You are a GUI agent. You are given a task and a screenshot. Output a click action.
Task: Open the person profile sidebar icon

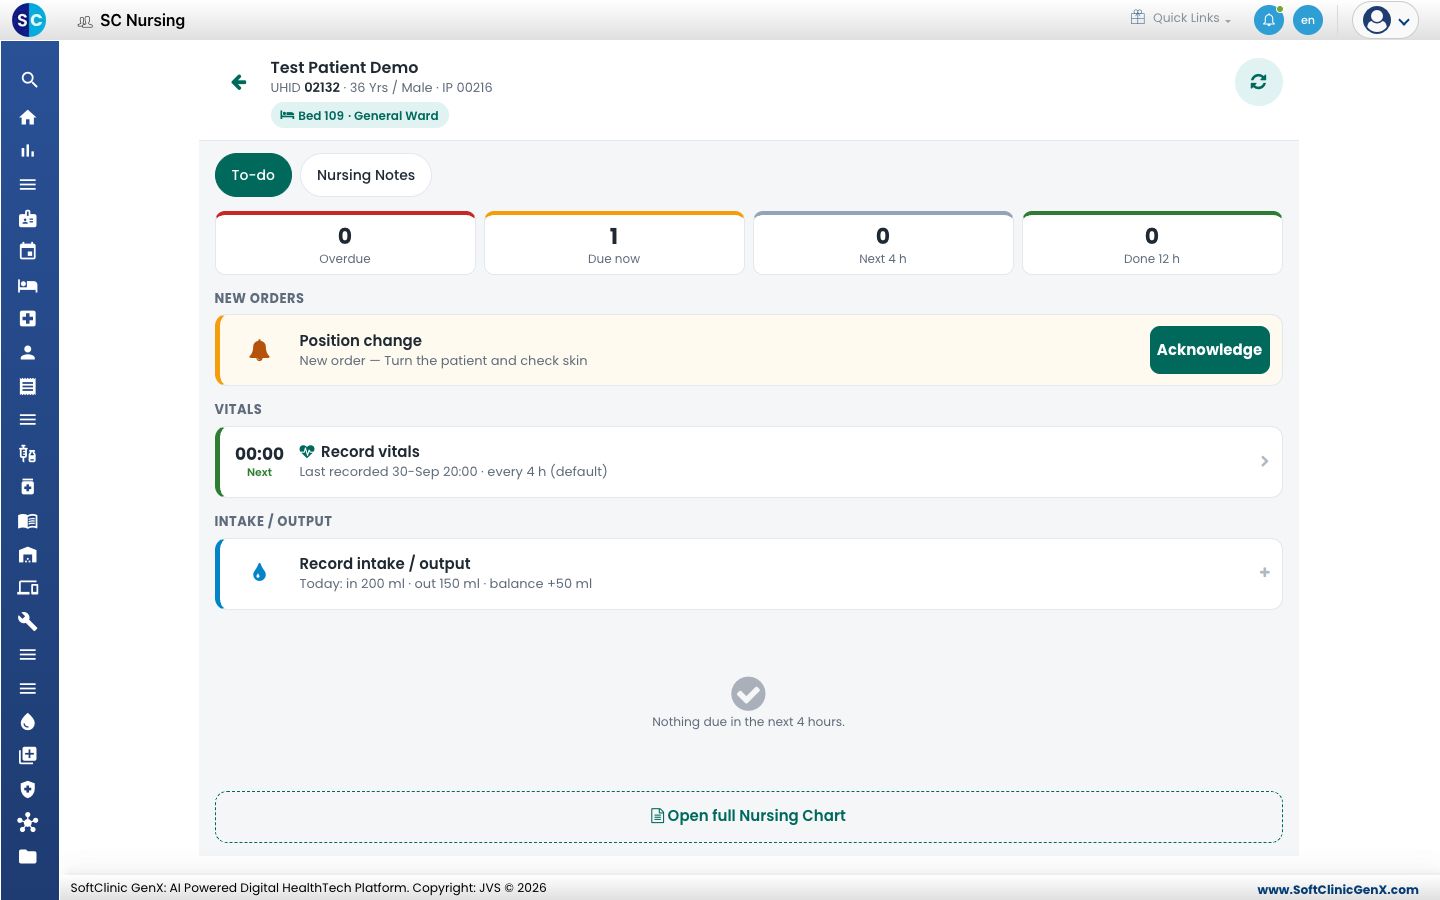pyautogui.click(x=28, y=352)
